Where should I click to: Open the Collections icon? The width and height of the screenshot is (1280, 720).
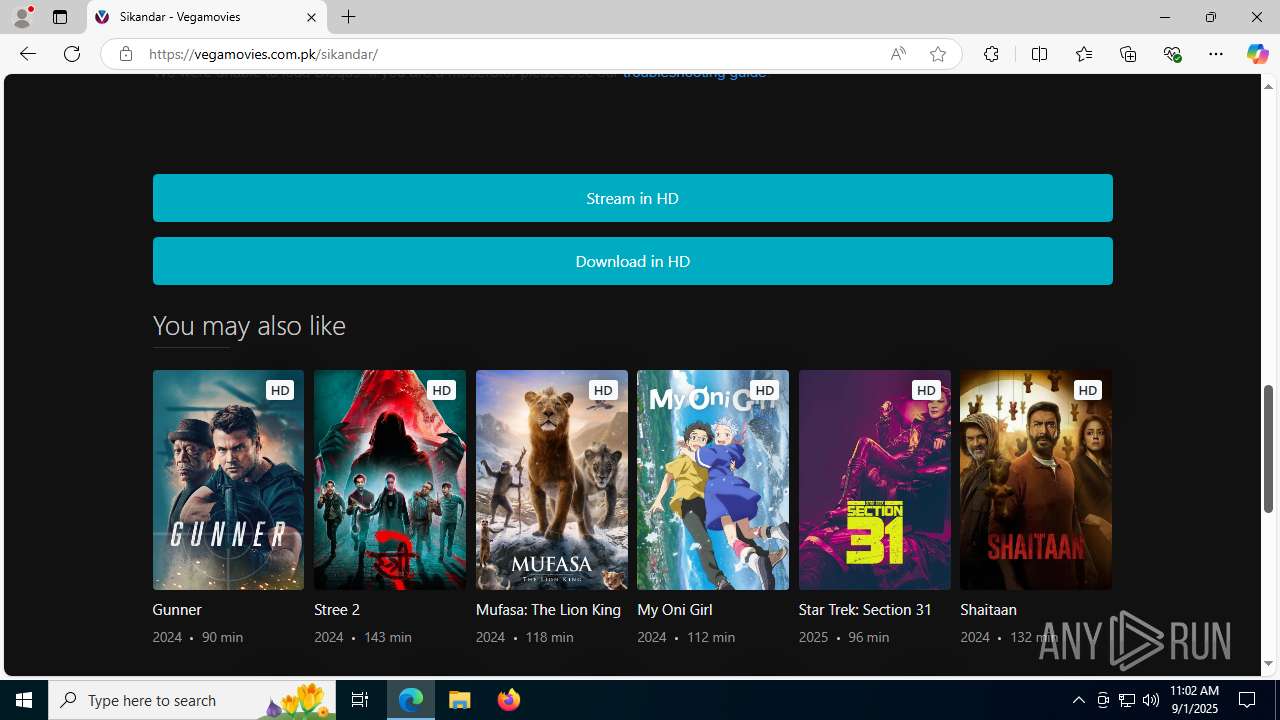point(1128,54)
